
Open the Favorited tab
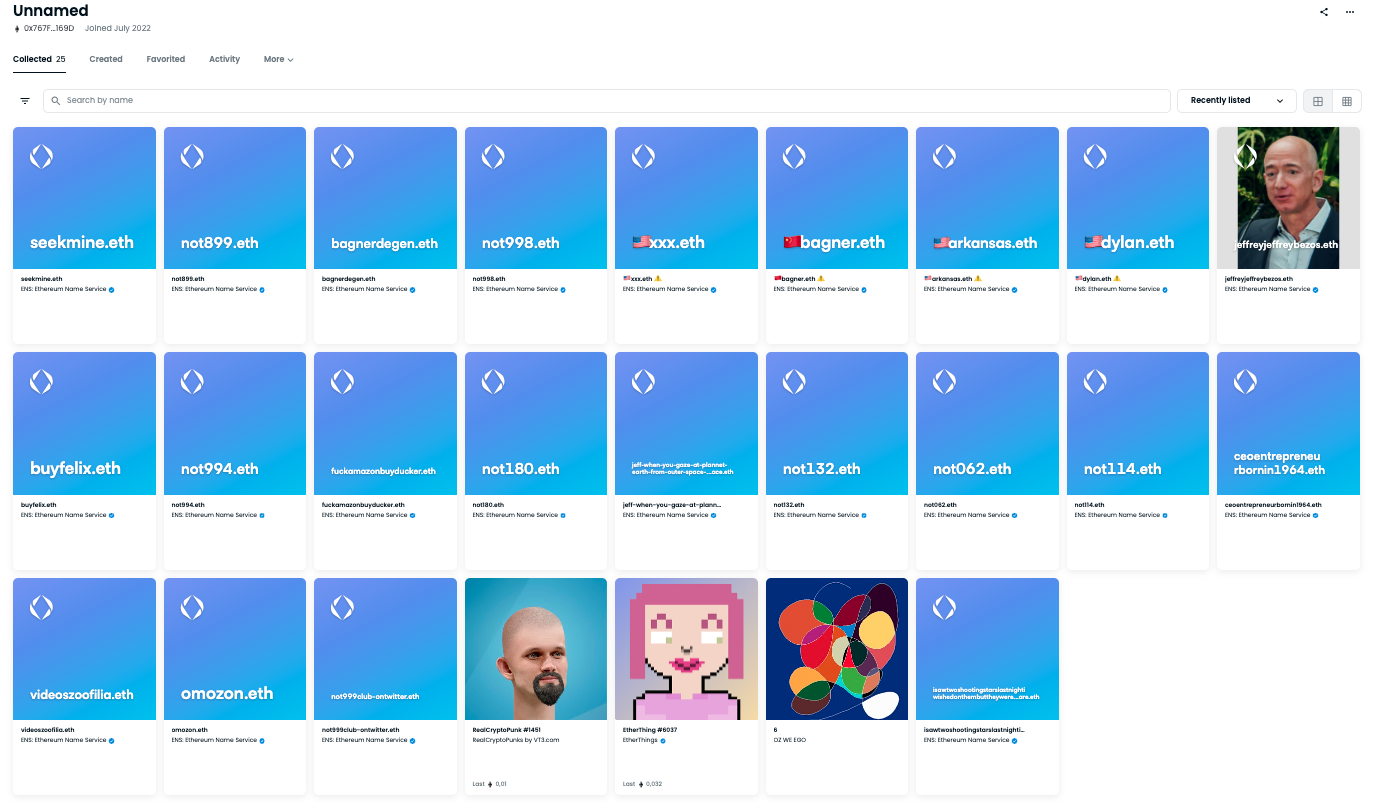[x=166, y=59]
